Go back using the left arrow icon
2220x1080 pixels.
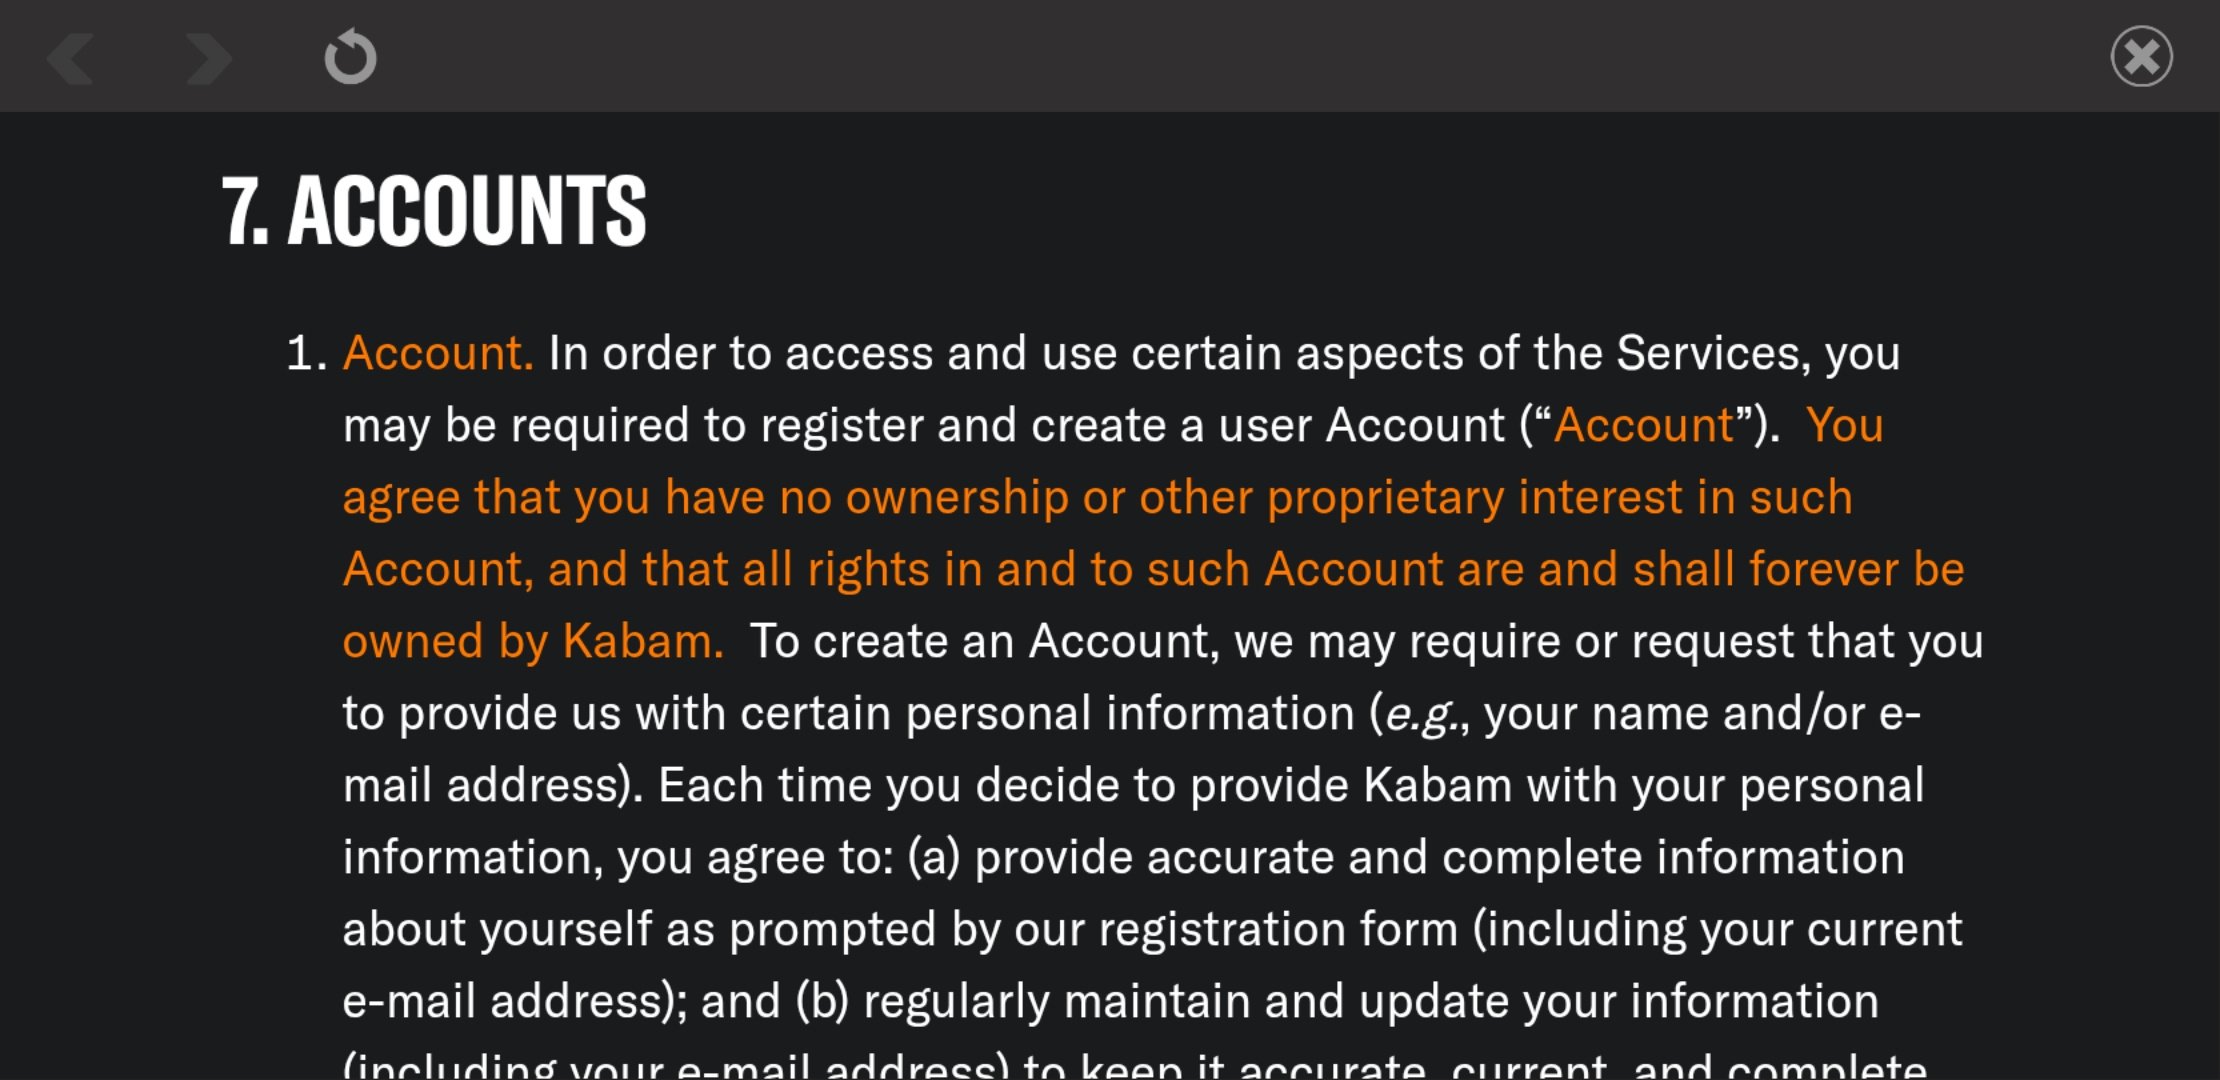click(71, 58)
